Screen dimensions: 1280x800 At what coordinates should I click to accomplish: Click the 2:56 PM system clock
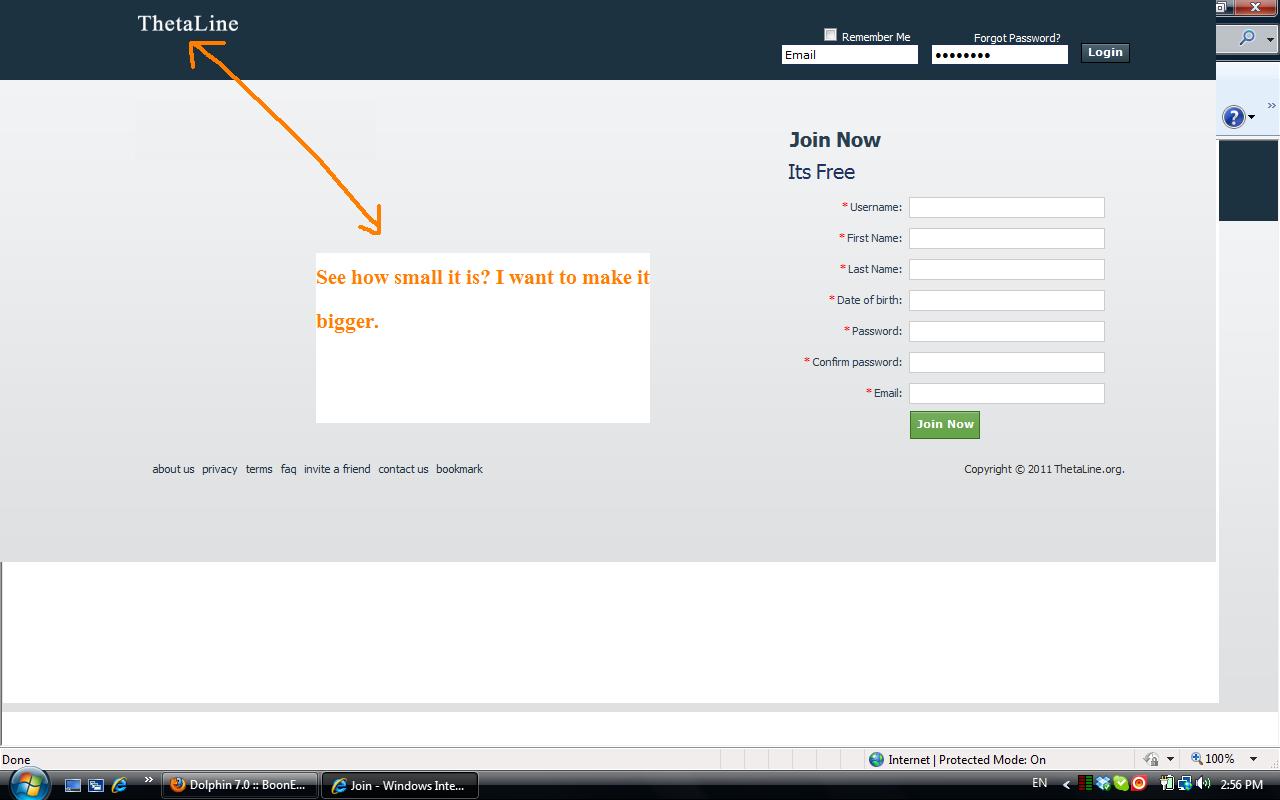coord(1241,785)
